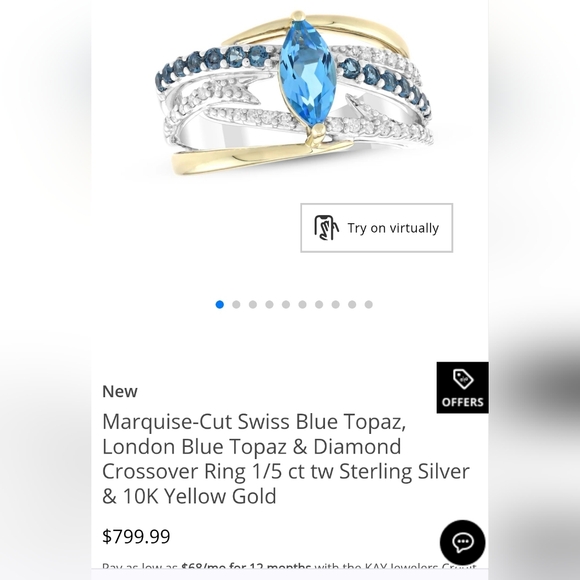Select the eighth carousel dot

pyautogui.click(x=335, y=304)
